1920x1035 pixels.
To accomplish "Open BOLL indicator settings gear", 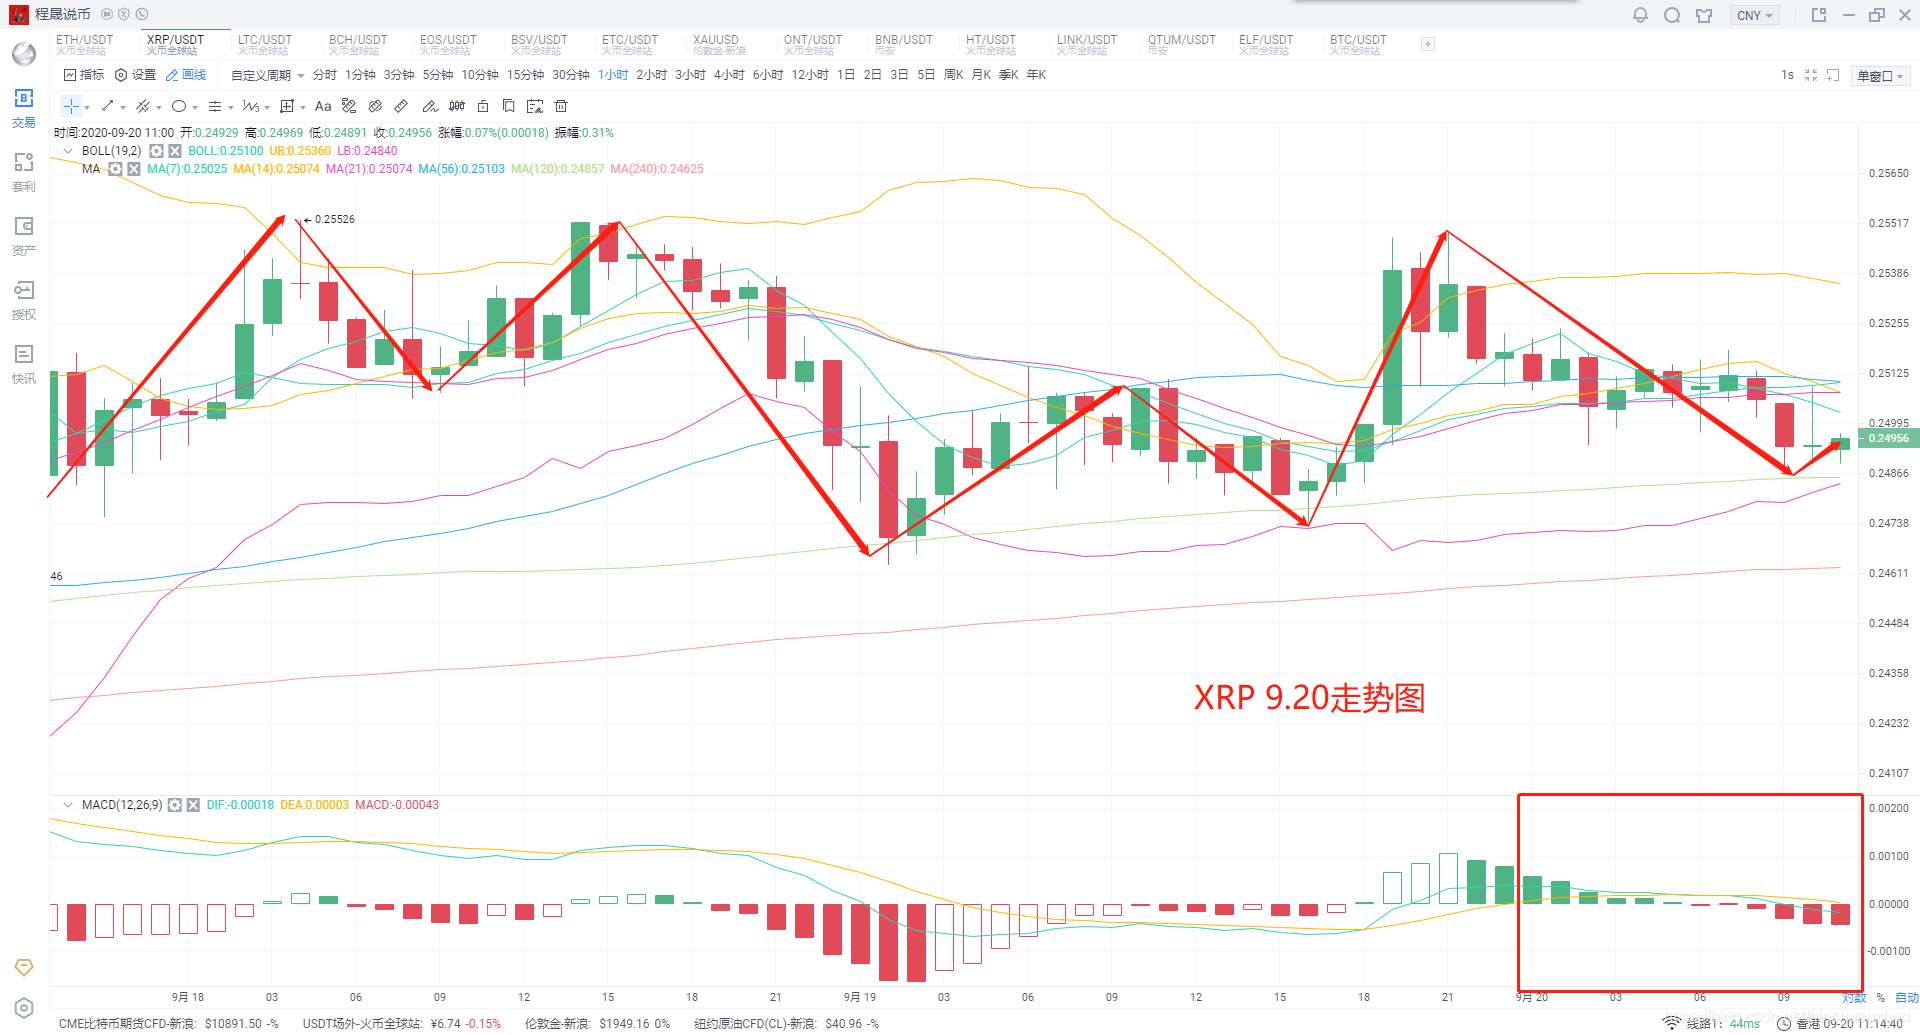I will [x=156, y=151].
